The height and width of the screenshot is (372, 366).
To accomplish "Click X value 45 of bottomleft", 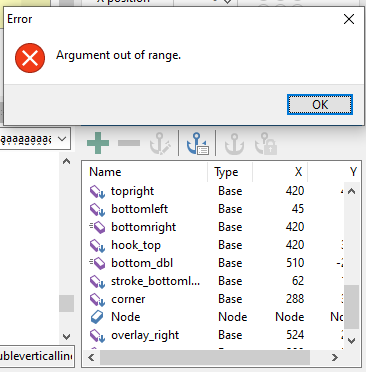I will pyautogui.click(x=298, y=209).
